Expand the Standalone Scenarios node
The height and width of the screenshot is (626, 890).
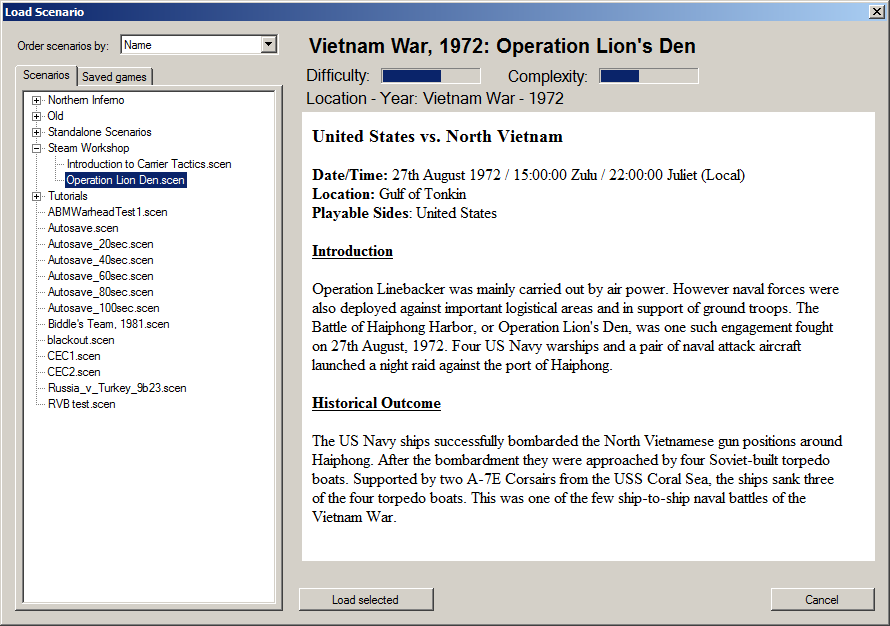[x=36, y=132]
